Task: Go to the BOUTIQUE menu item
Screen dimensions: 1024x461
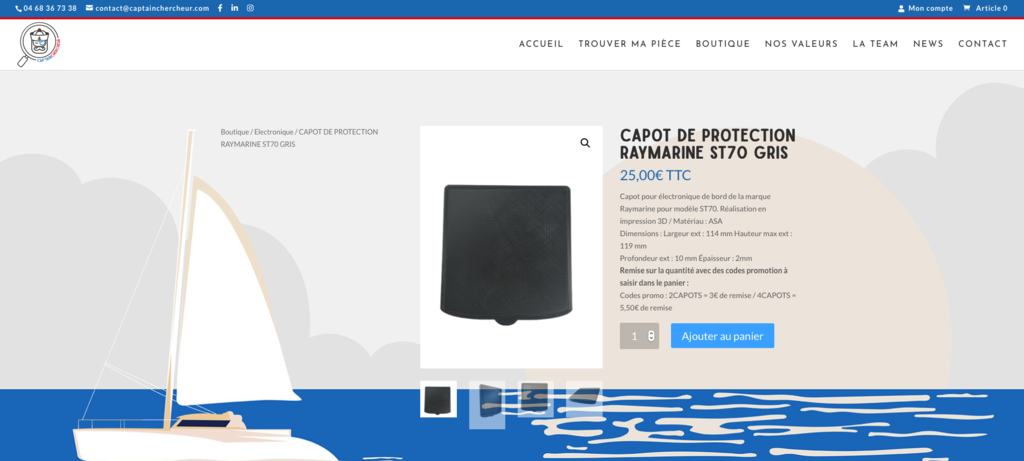Action: 722,44
